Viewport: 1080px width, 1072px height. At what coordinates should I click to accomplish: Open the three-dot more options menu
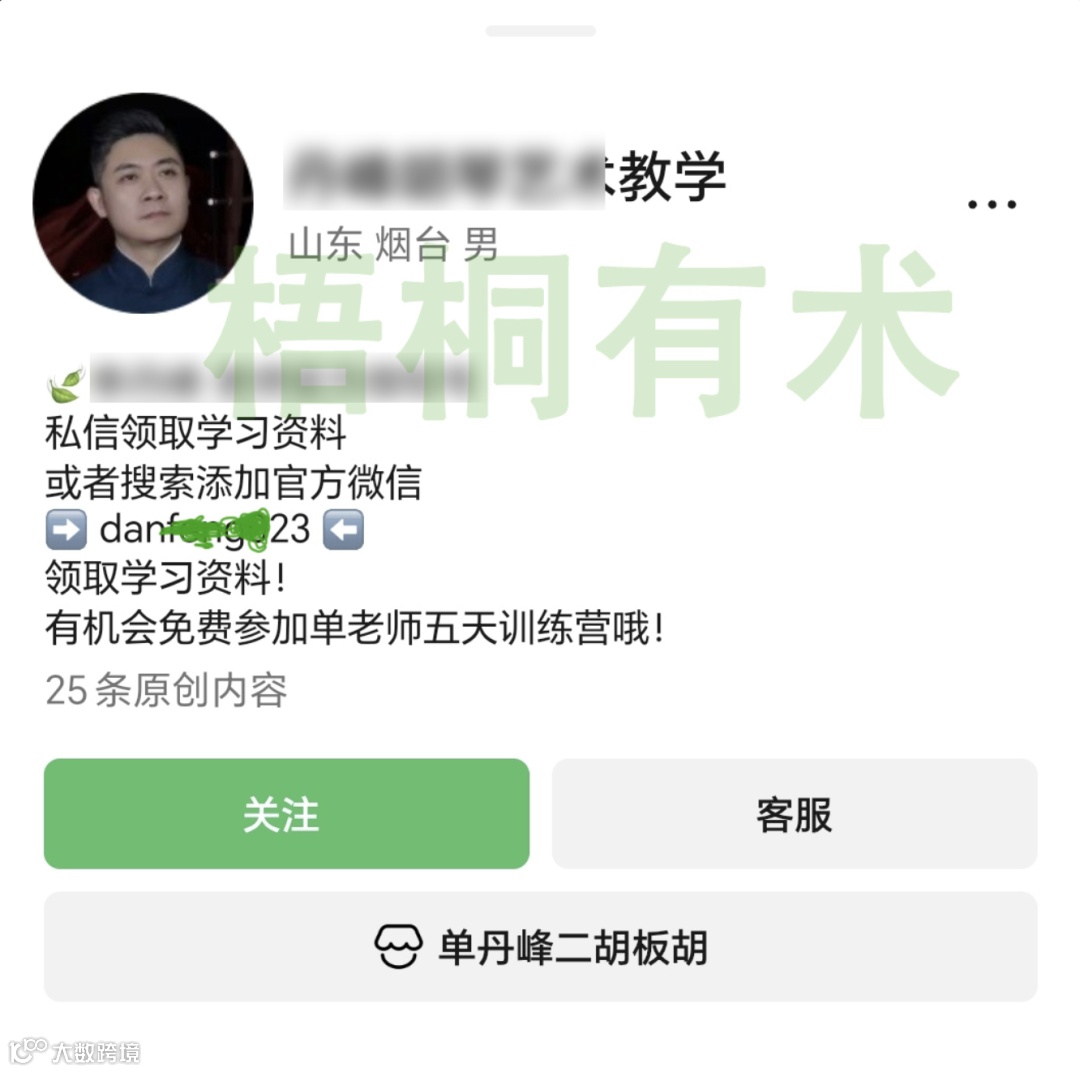tap(991, 205)
